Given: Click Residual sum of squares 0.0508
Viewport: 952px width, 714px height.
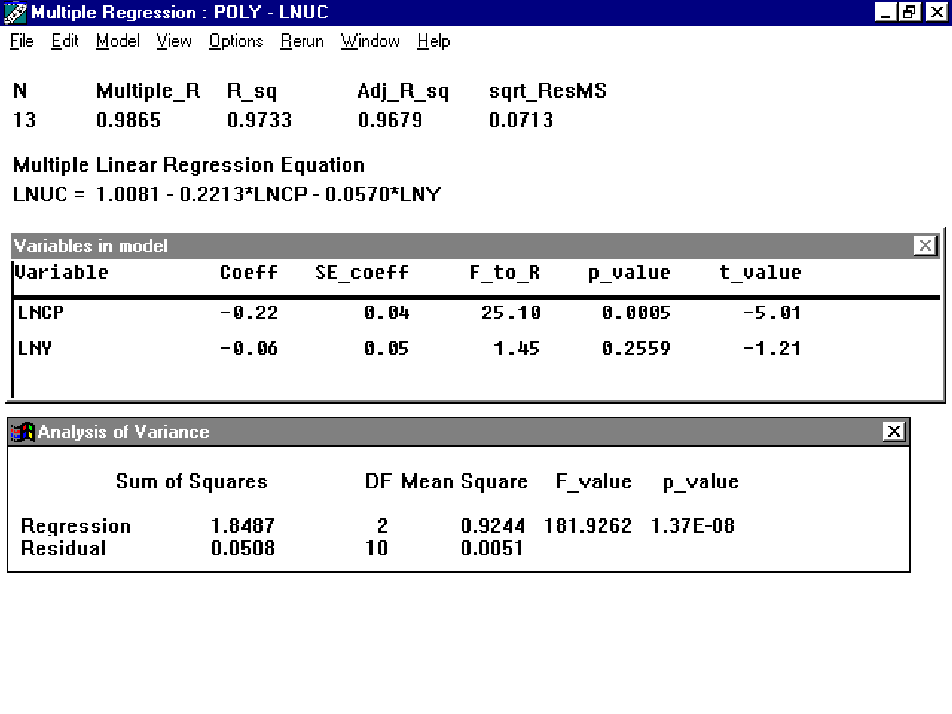Looking at the screenshot, I should click(x=243, y=548).
